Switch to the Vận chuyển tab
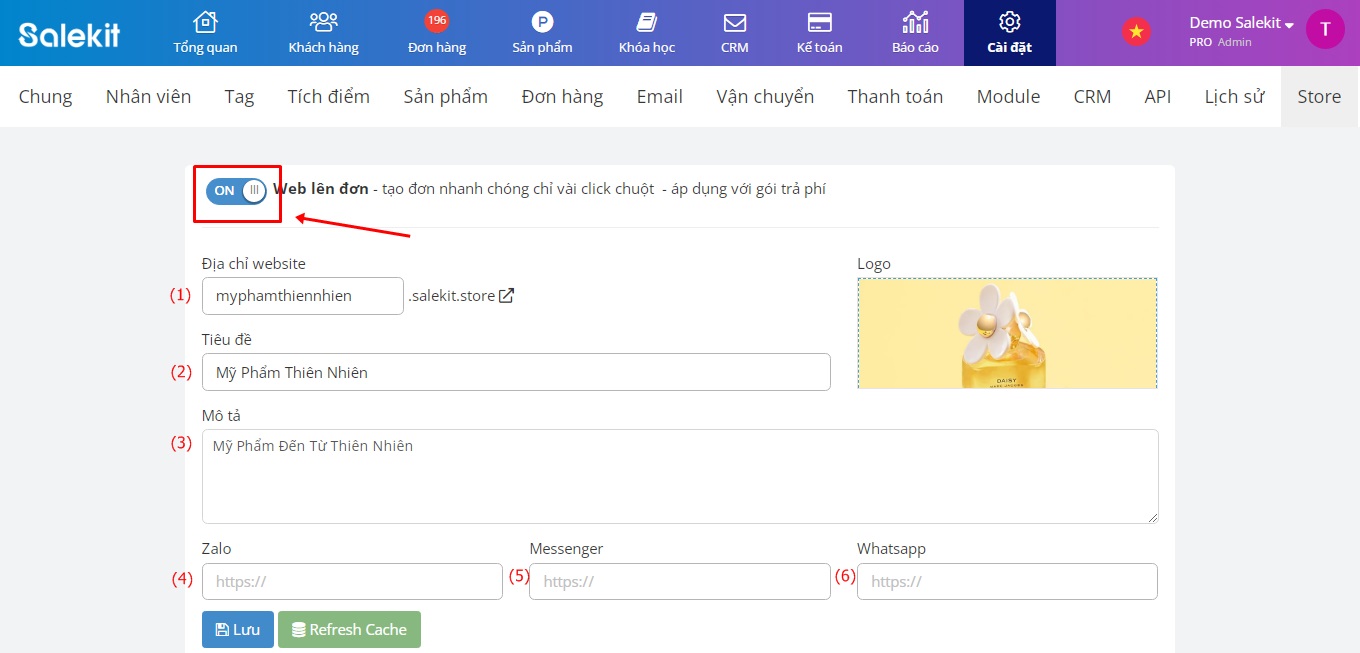 (765, 96)
